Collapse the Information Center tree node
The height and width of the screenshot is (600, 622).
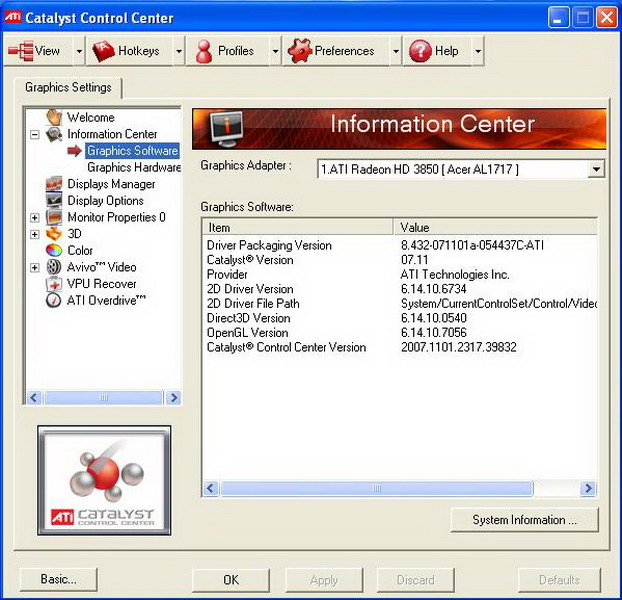pos(35,134)
